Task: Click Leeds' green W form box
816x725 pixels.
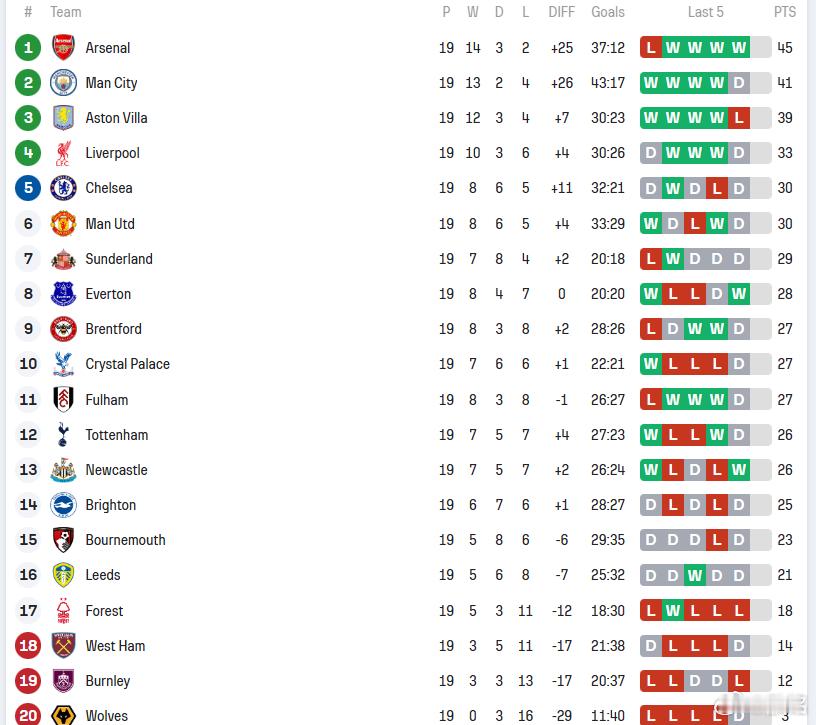Action: 695,575
